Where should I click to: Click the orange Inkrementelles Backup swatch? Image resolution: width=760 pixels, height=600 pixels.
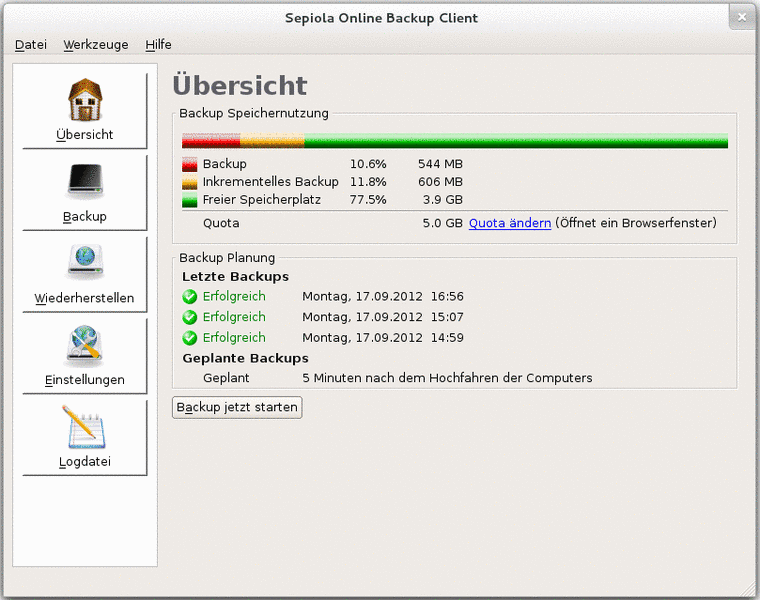(x=190, y=182)
